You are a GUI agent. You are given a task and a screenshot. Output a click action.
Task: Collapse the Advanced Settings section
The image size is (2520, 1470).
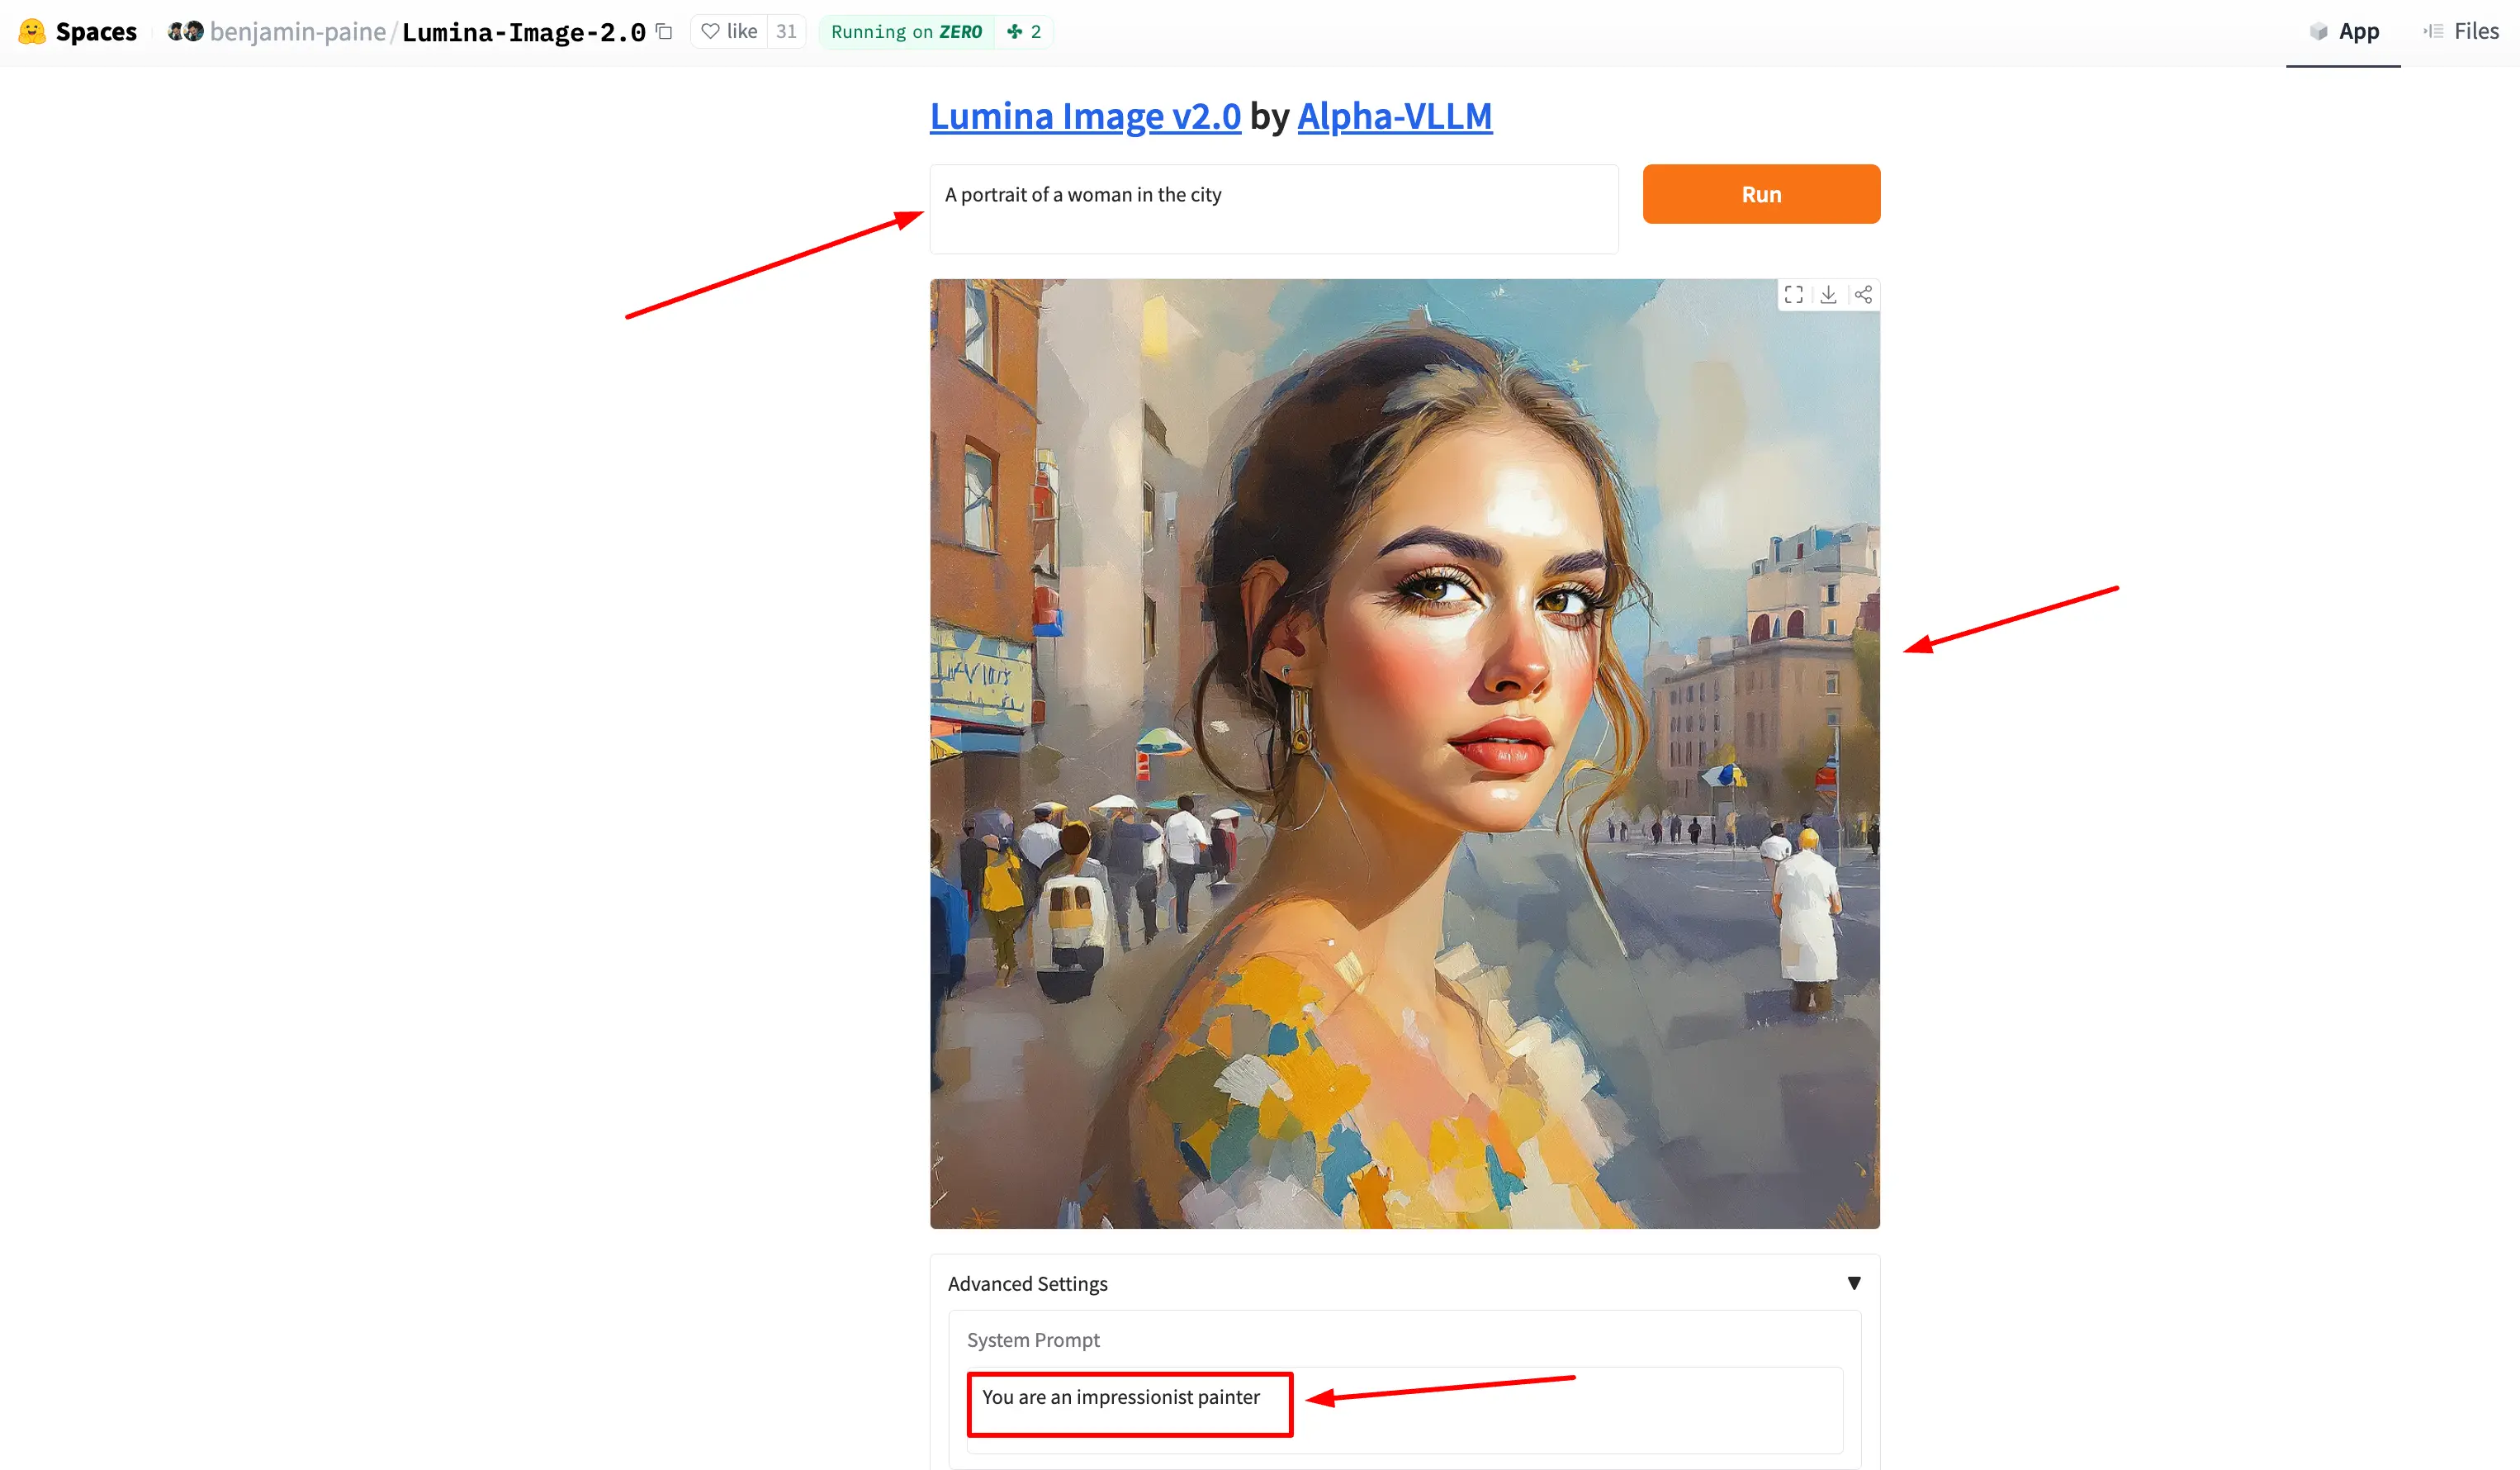[1404, 1283]
